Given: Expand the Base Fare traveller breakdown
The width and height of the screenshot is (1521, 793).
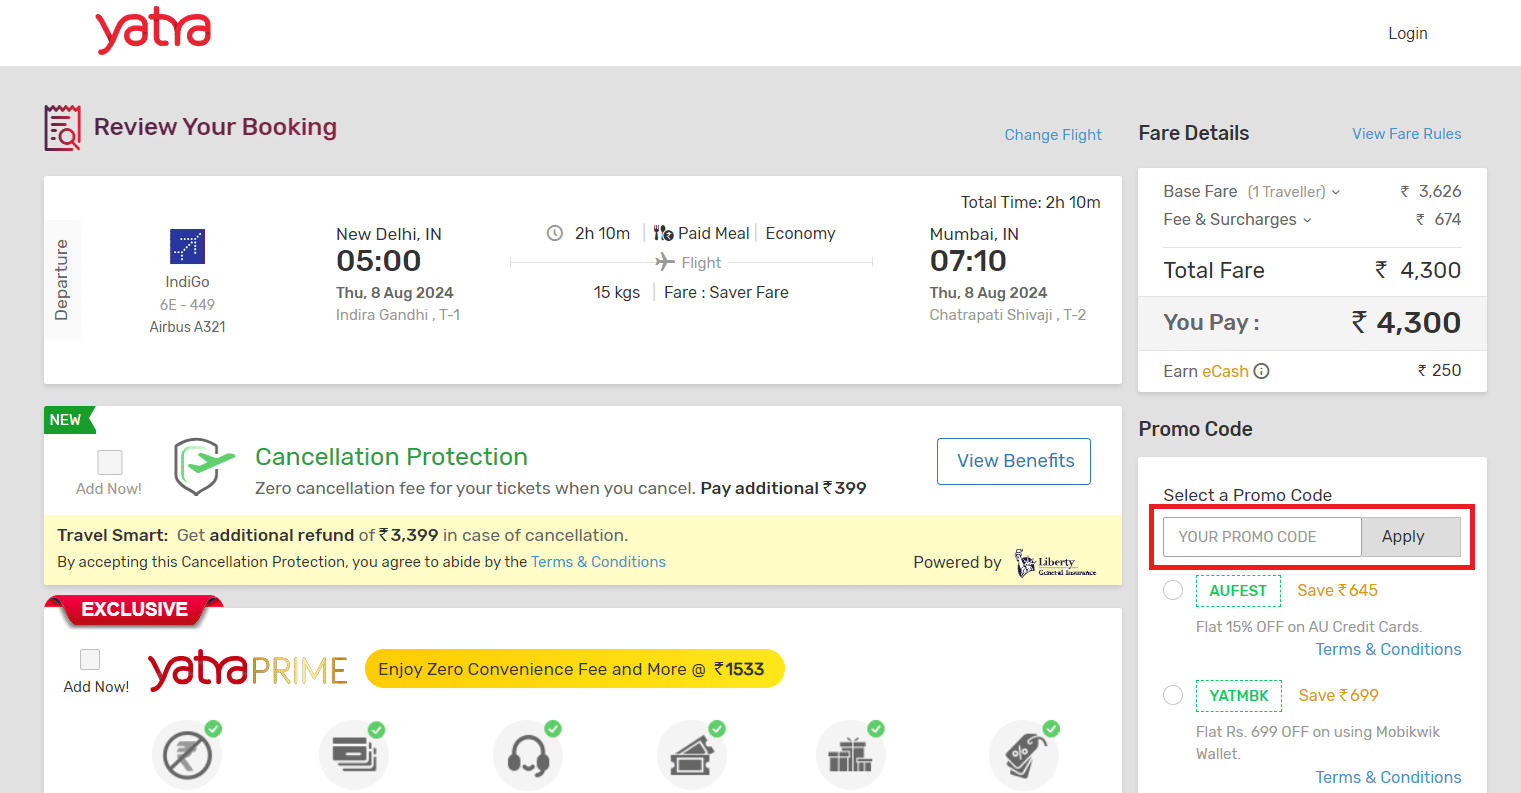Looking at the screenshot, I should pyautogui.click(x=1337, y=191).
